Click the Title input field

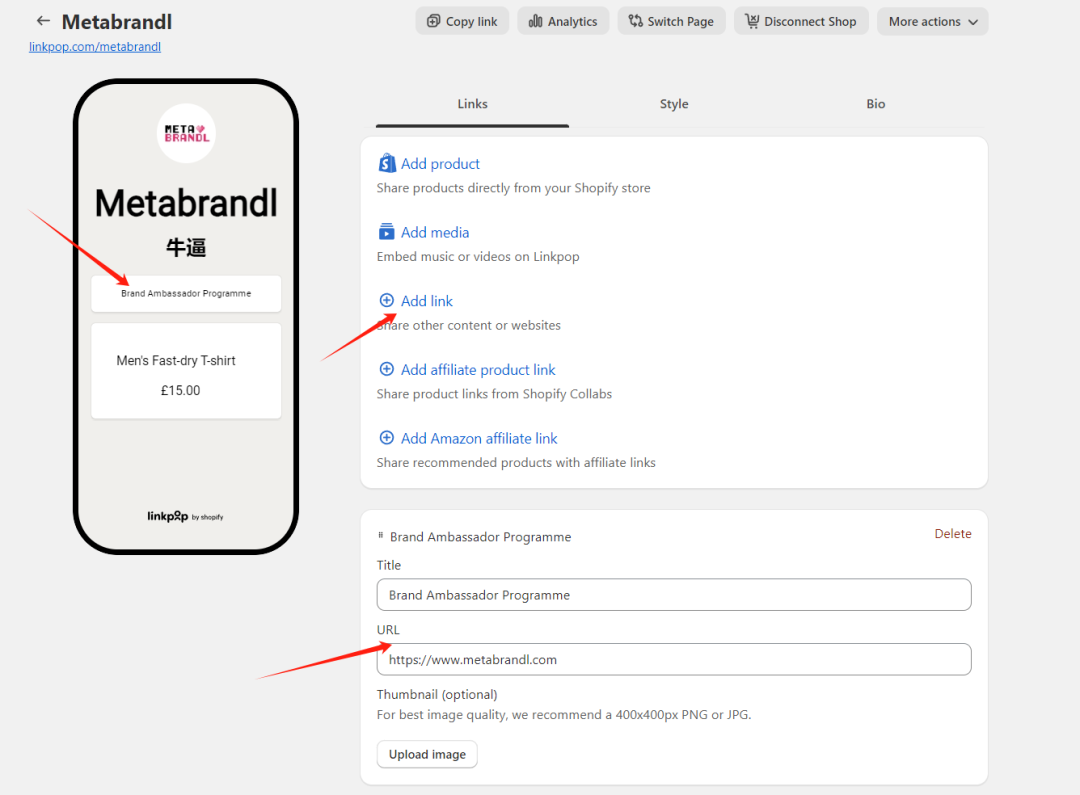(x=674, y=595)
